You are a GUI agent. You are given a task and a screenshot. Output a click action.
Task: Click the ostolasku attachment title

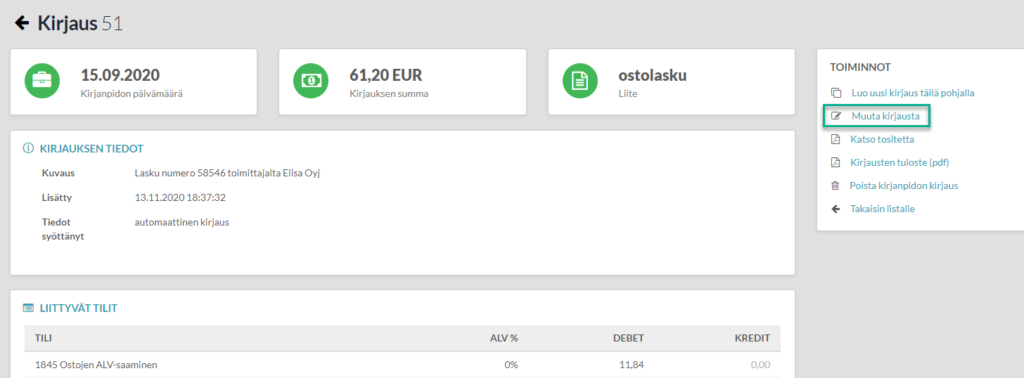click(x=652, y=75)
